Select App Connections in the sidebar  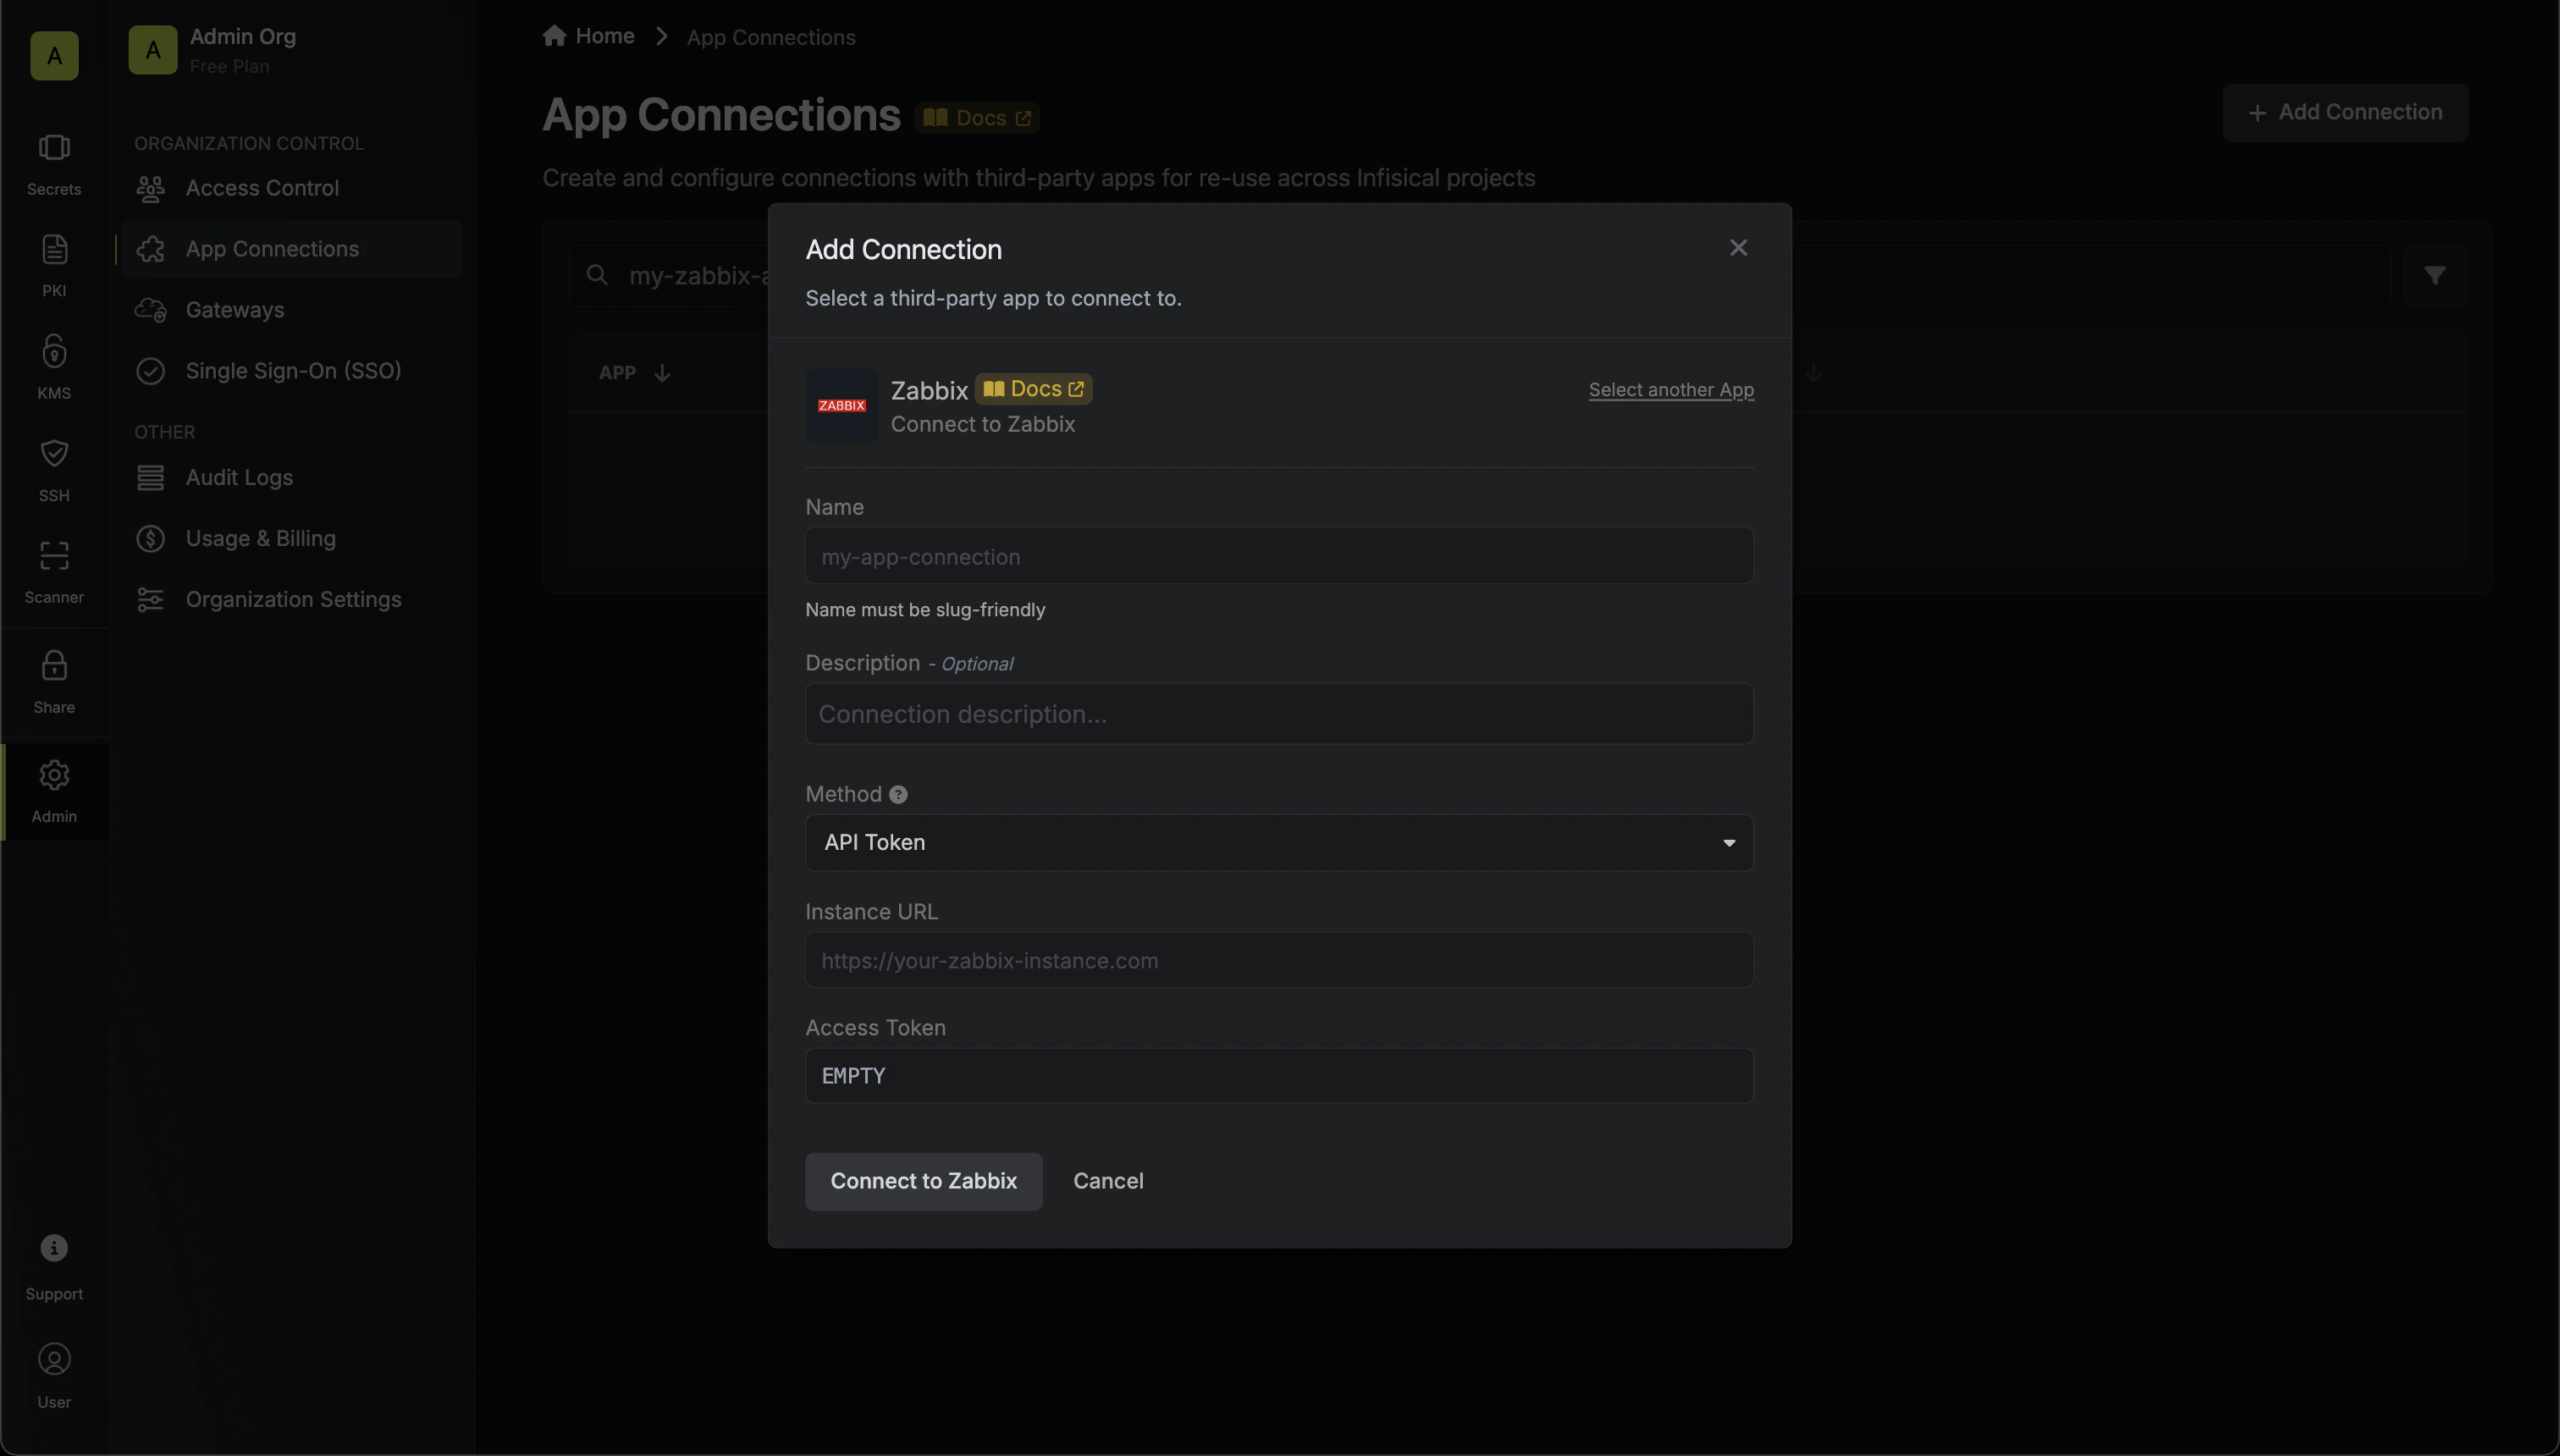click(x=291, y=249)
